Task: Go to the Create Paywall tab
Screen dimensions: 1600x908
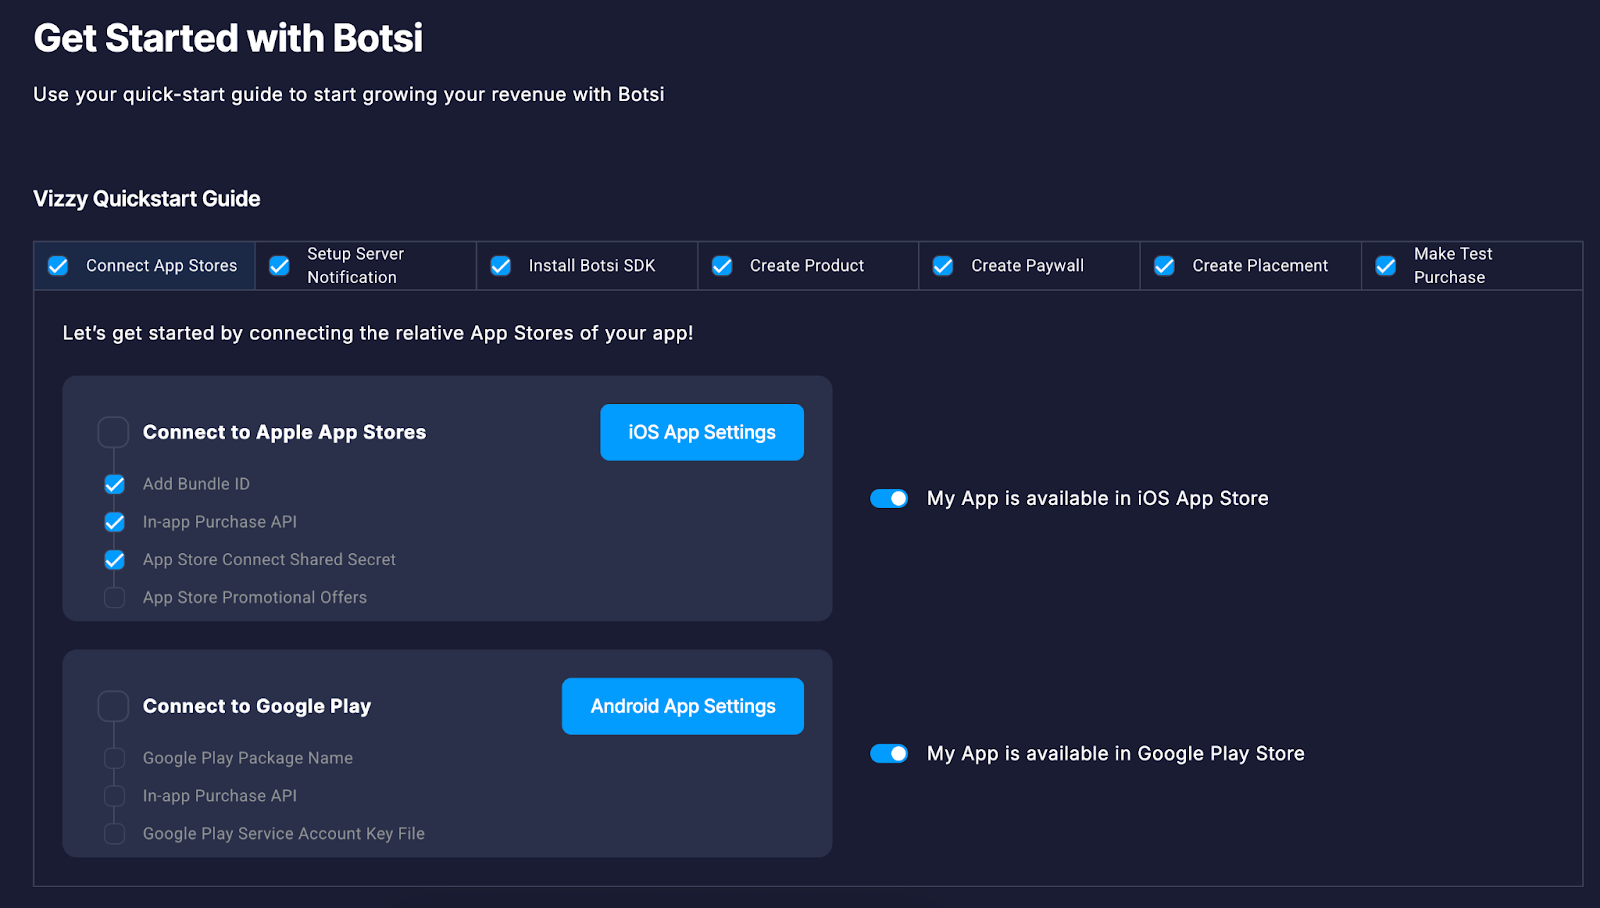Action: 1027,266
